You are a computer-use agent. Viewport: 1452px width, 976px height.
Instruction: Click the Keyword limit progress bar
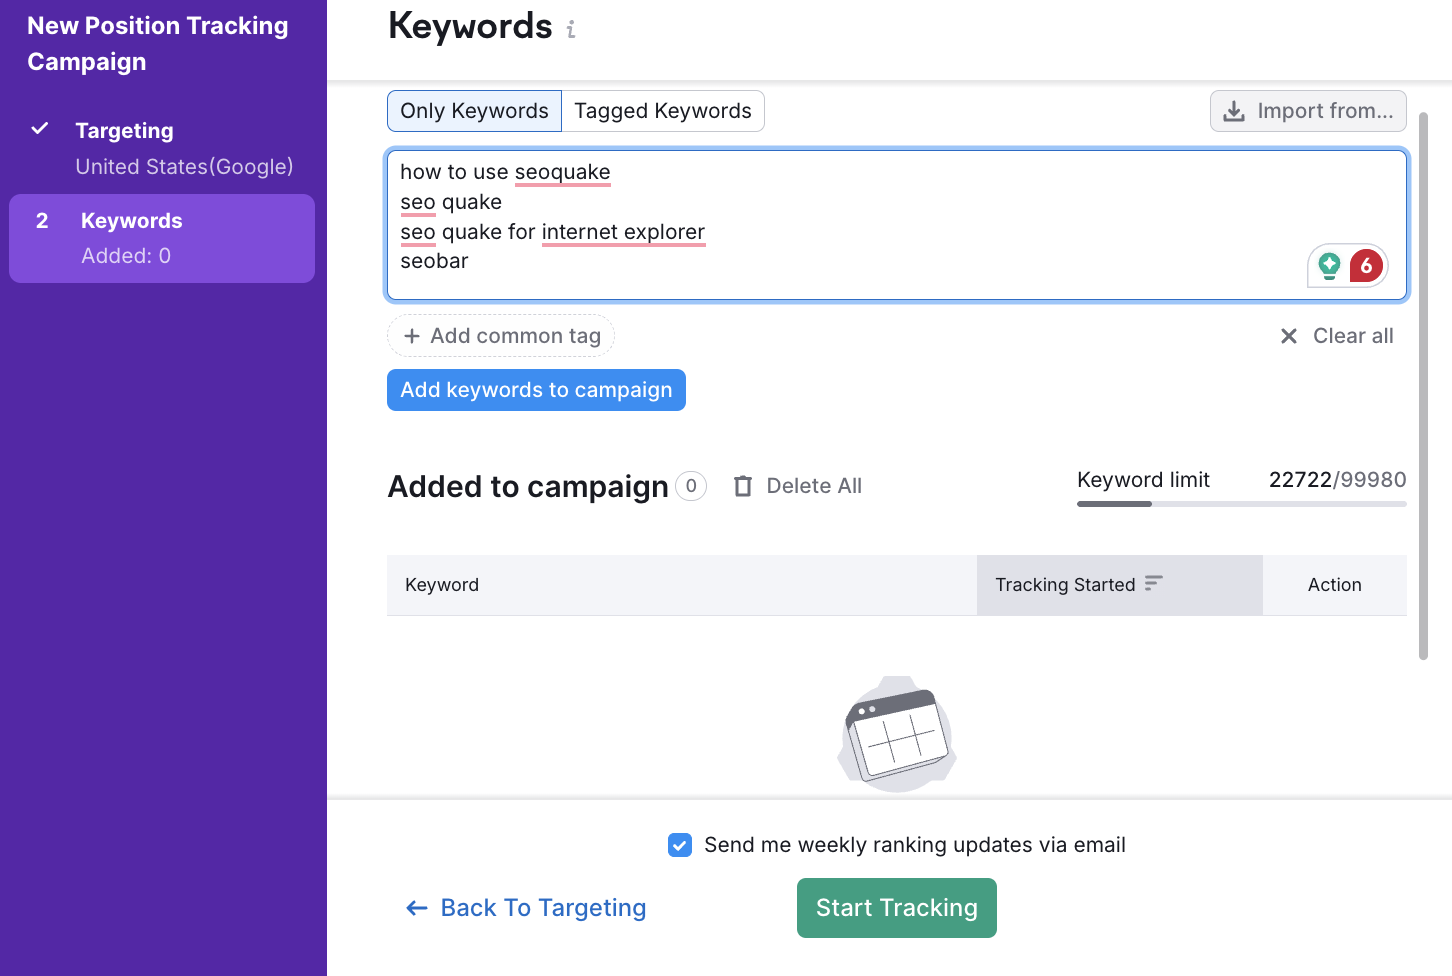coord(1241,504)
